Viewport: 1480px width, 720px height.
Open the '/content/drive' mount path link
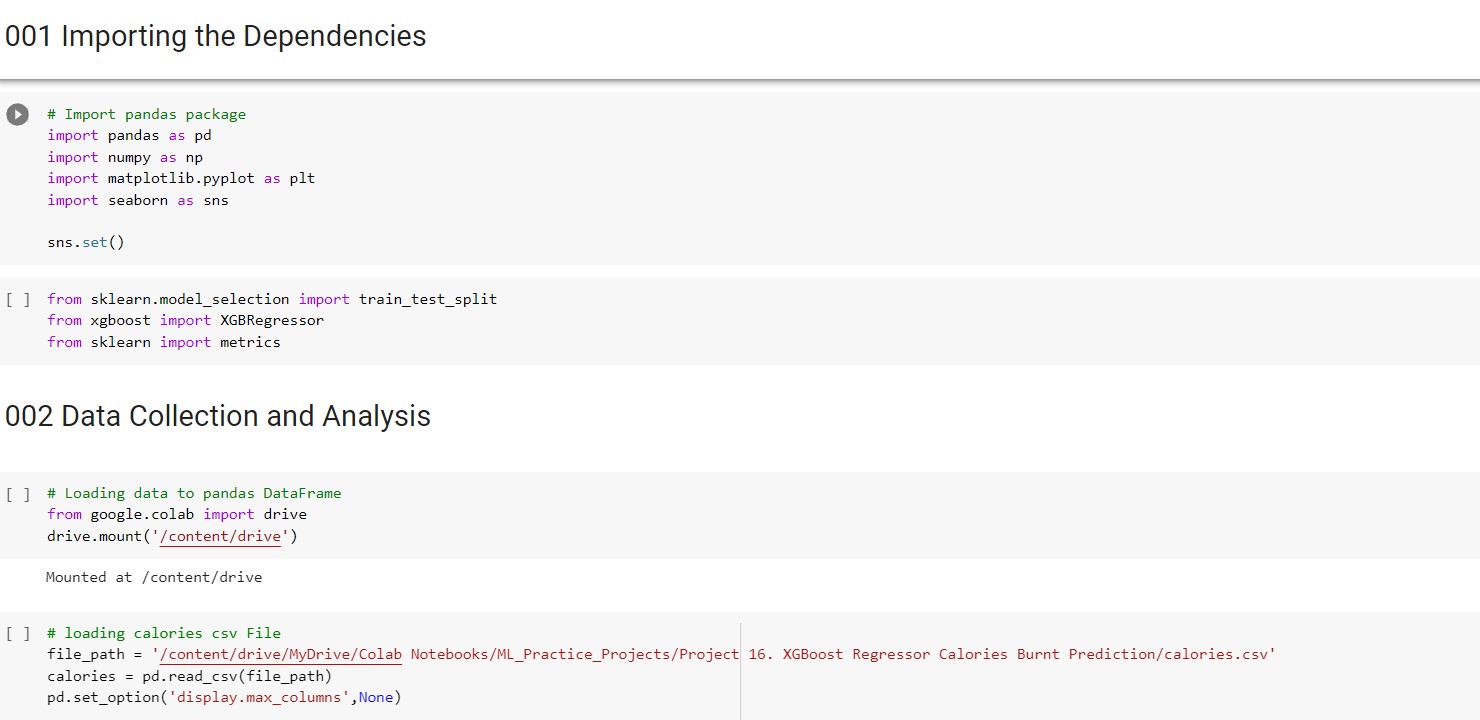tap(220, 536)
